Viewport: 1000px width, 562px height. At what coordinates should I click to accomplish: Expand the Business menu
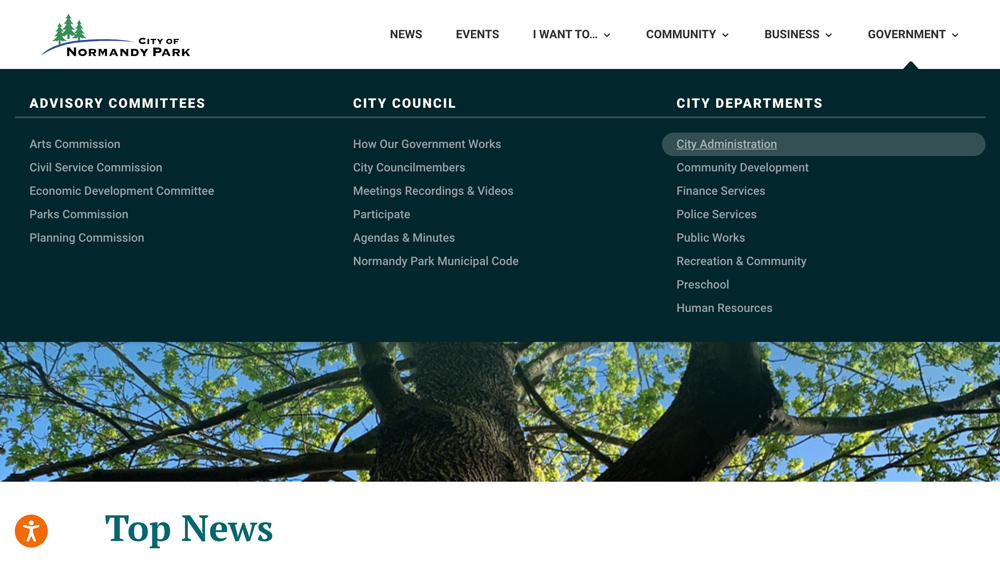coord(798,34)
